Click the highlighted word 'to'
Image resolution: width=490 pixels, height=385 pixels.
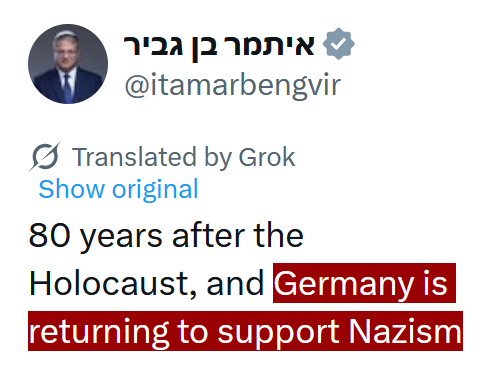click(193, 331)
